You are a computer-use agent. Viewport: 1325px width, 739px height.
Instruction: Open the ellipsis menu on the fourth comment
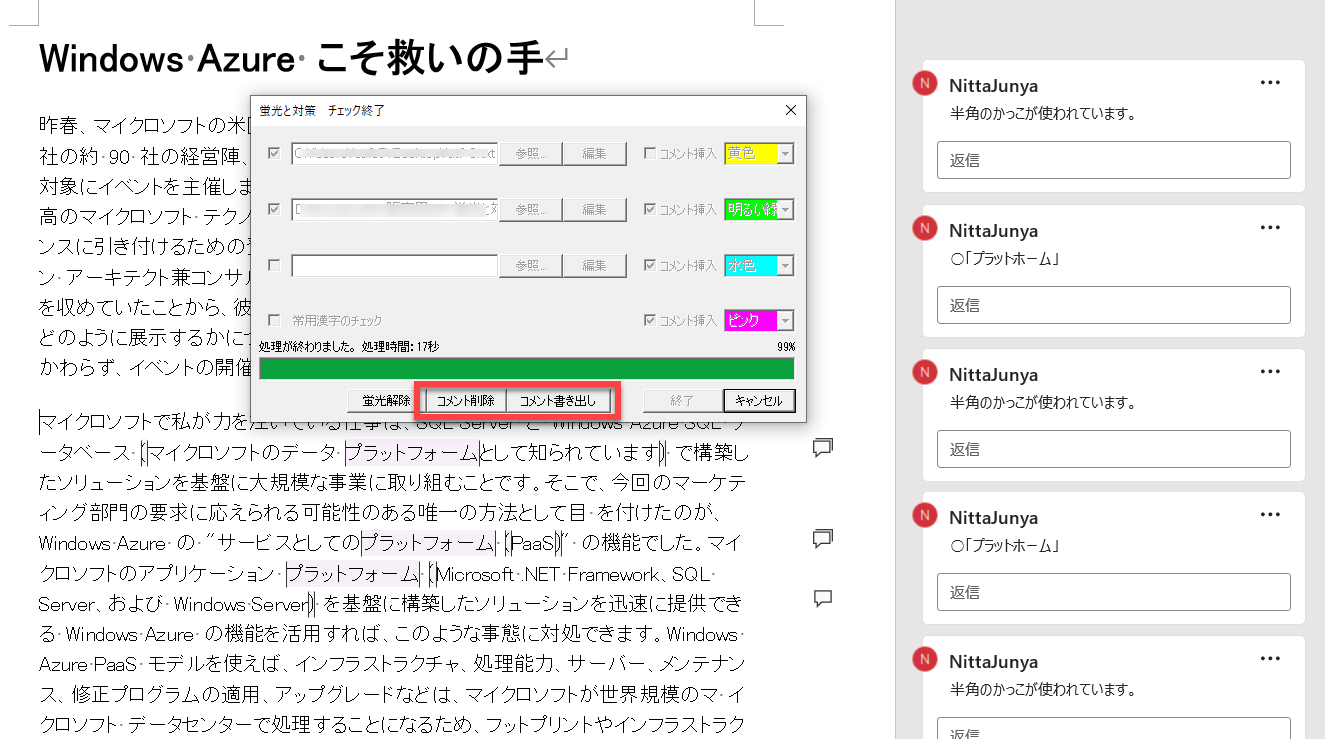[1270, 515]
